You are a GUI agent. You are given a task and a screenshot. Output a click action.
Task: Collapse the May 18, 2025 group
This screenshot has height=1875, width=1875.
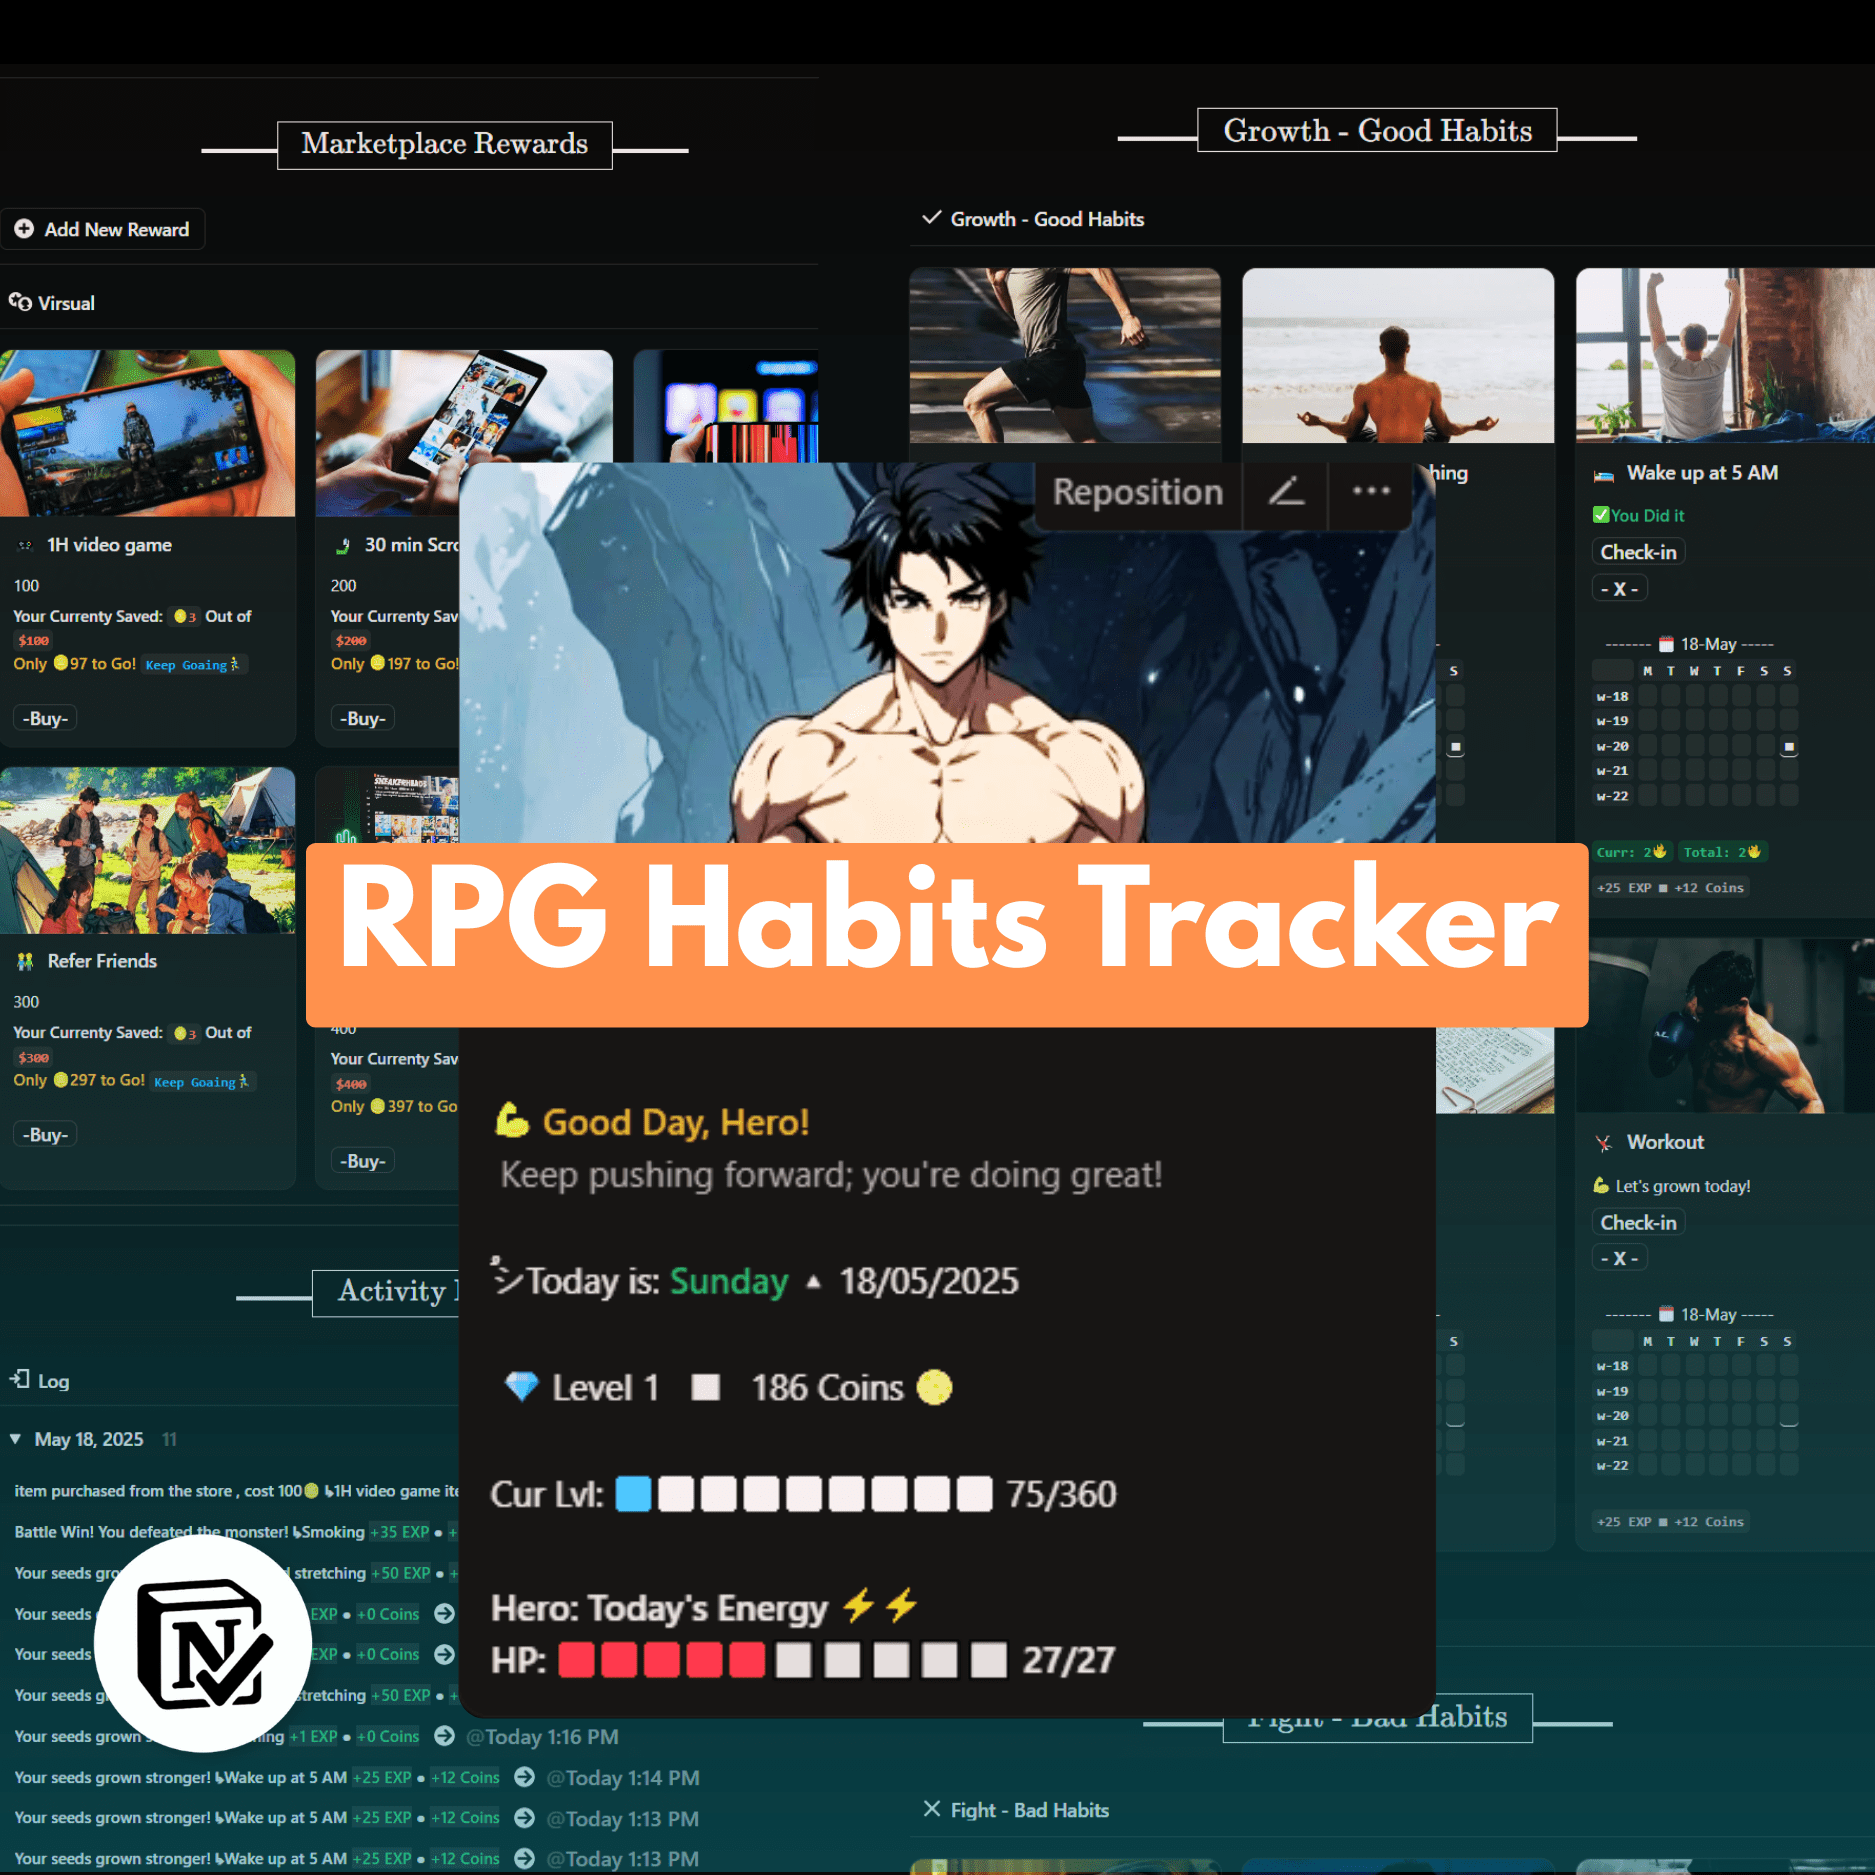click(x=15, y=1439)
